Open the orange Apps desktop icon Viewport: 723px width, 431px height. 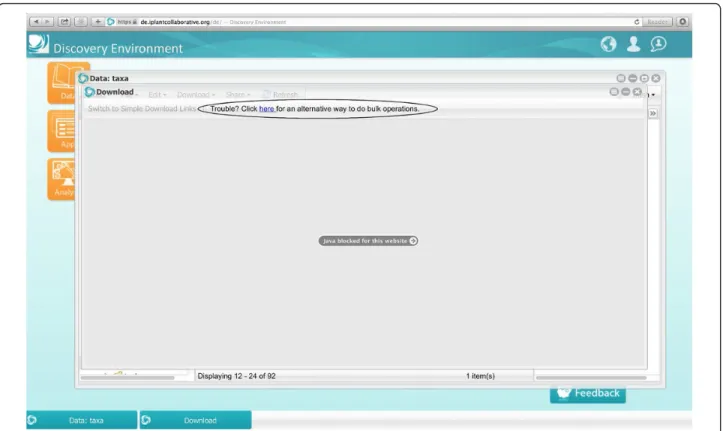coord(61,131)
